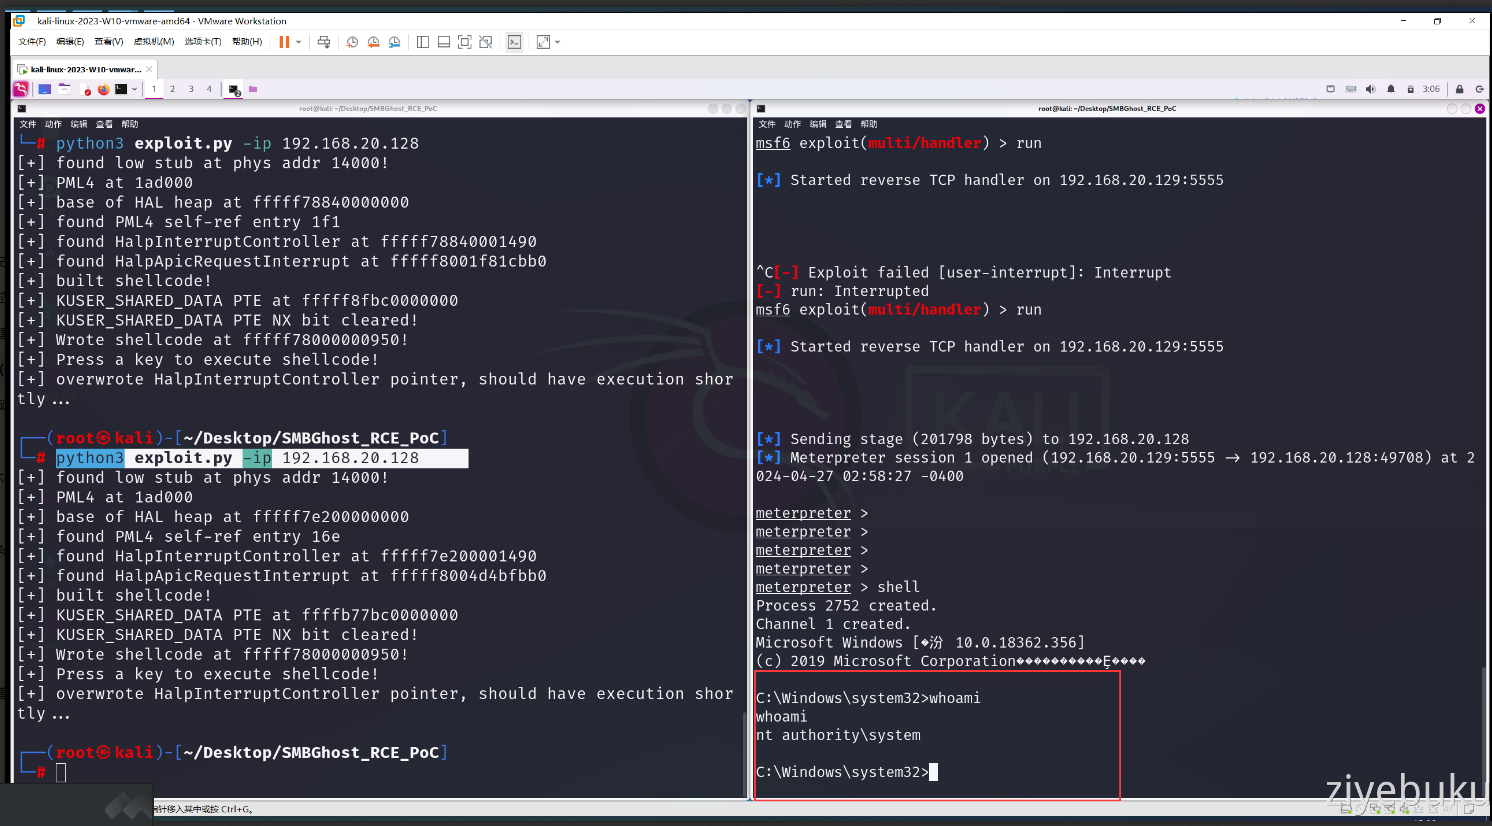Open VMware 帮助(H) menu
1492x826 pixels.
click(246, 42)
